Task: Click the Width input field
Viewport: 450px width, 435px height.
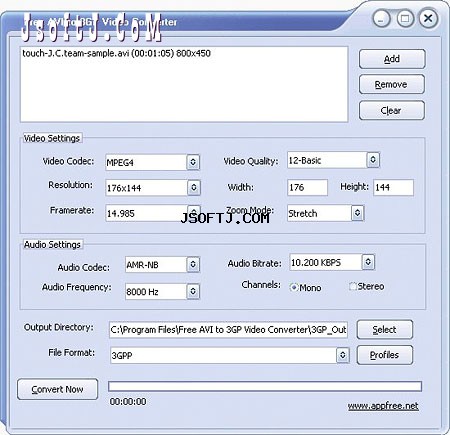Action: click(307, 187)
